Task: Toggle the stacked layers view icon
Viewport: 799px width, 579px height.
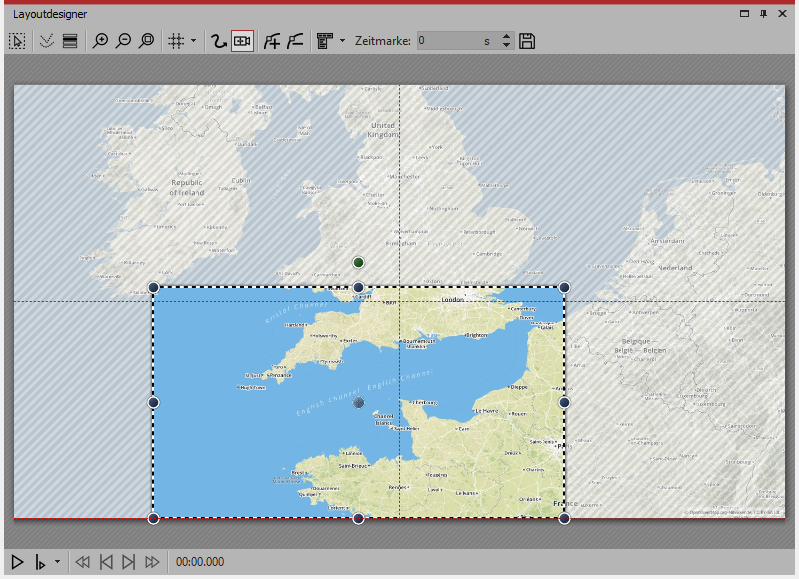Action: coord(70,41)
